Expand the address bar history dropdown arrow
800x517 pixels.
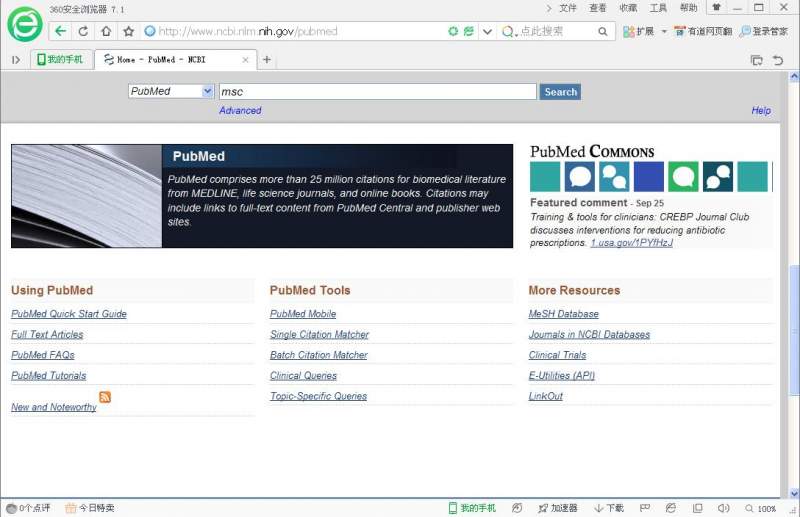pyautogui.click(x=487, y=32)
